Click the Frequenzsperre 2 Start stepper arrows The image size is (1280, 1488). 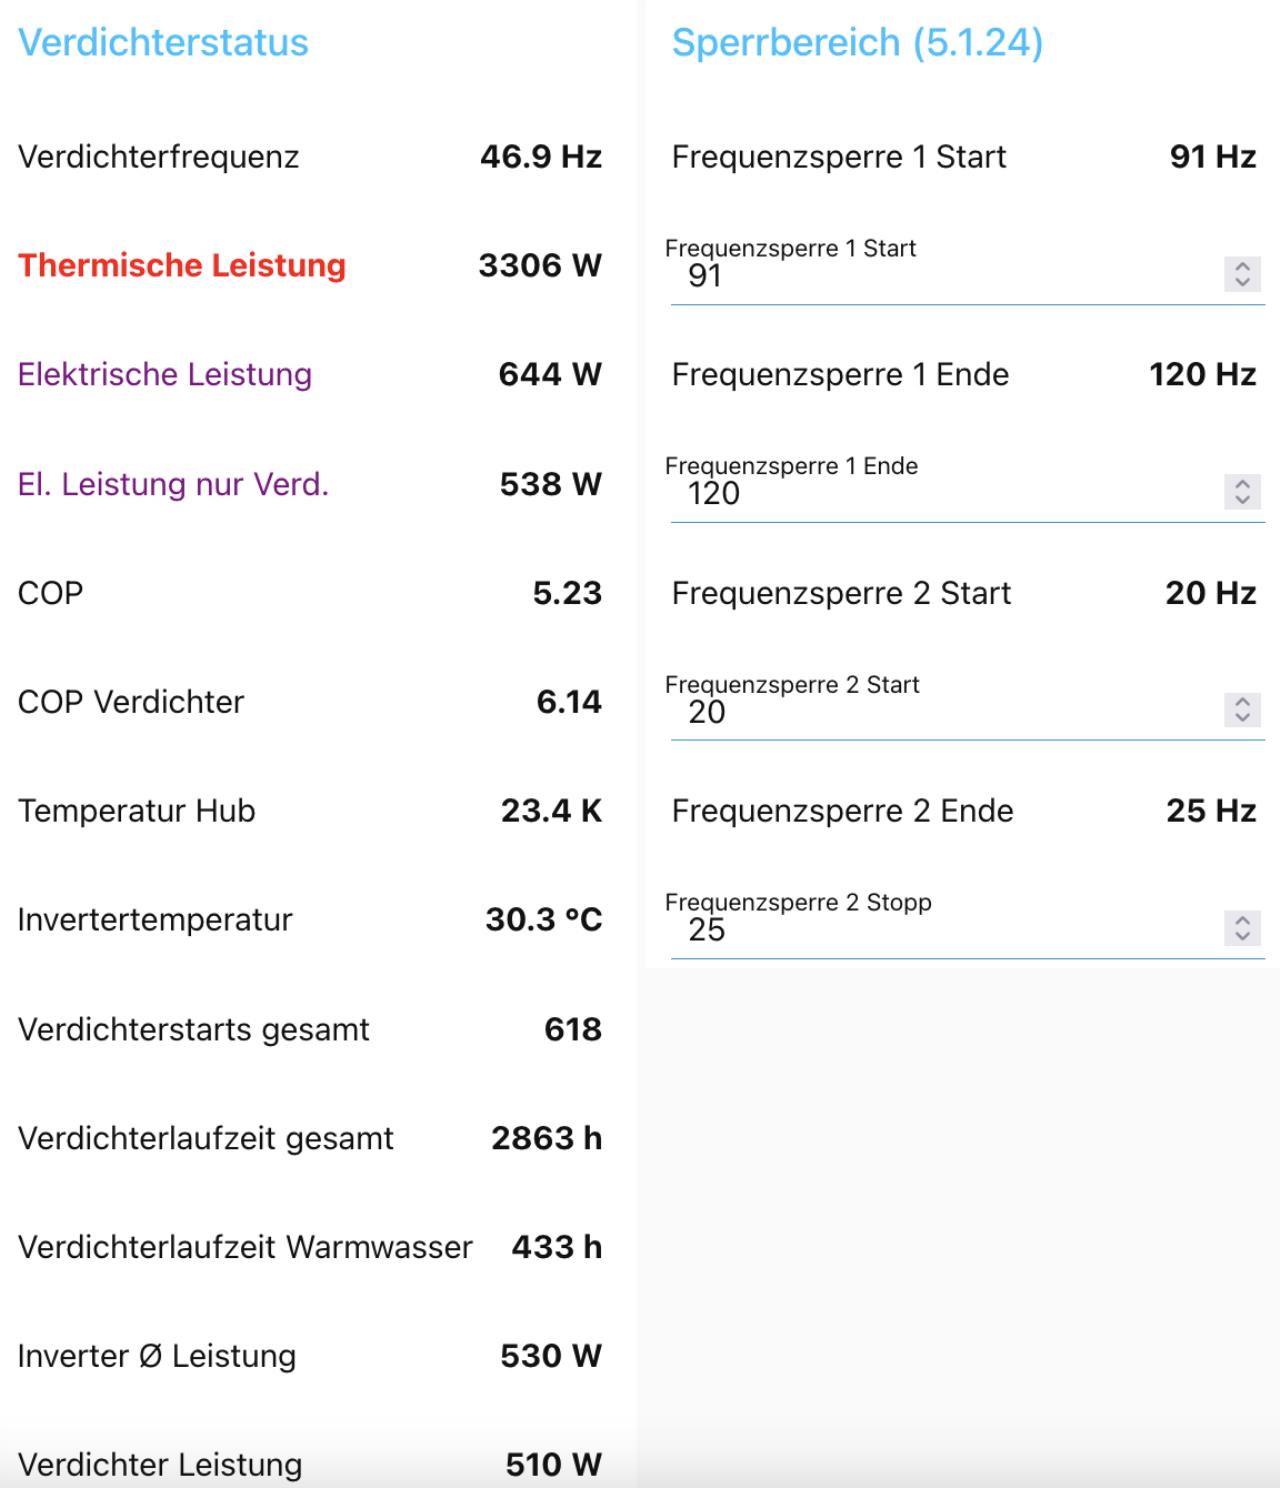[1242, 710]
